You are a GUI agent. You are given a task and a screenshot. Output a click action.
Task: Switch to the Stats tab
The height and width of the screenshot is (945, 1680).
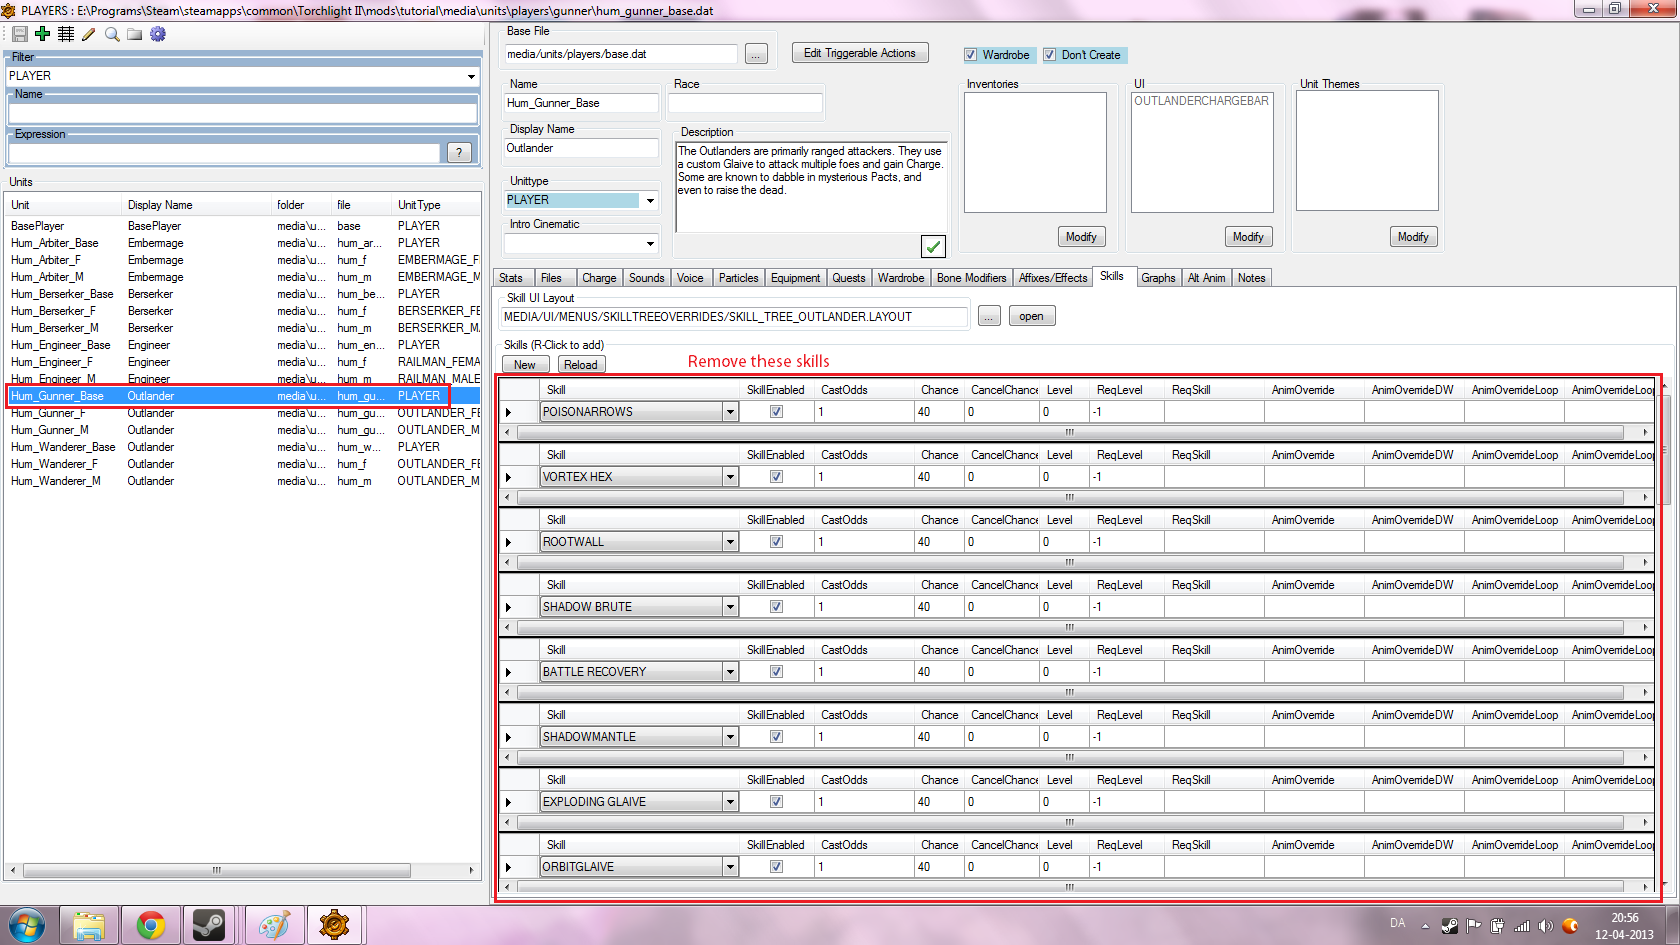pyautogui.click(x=511, y=278)
